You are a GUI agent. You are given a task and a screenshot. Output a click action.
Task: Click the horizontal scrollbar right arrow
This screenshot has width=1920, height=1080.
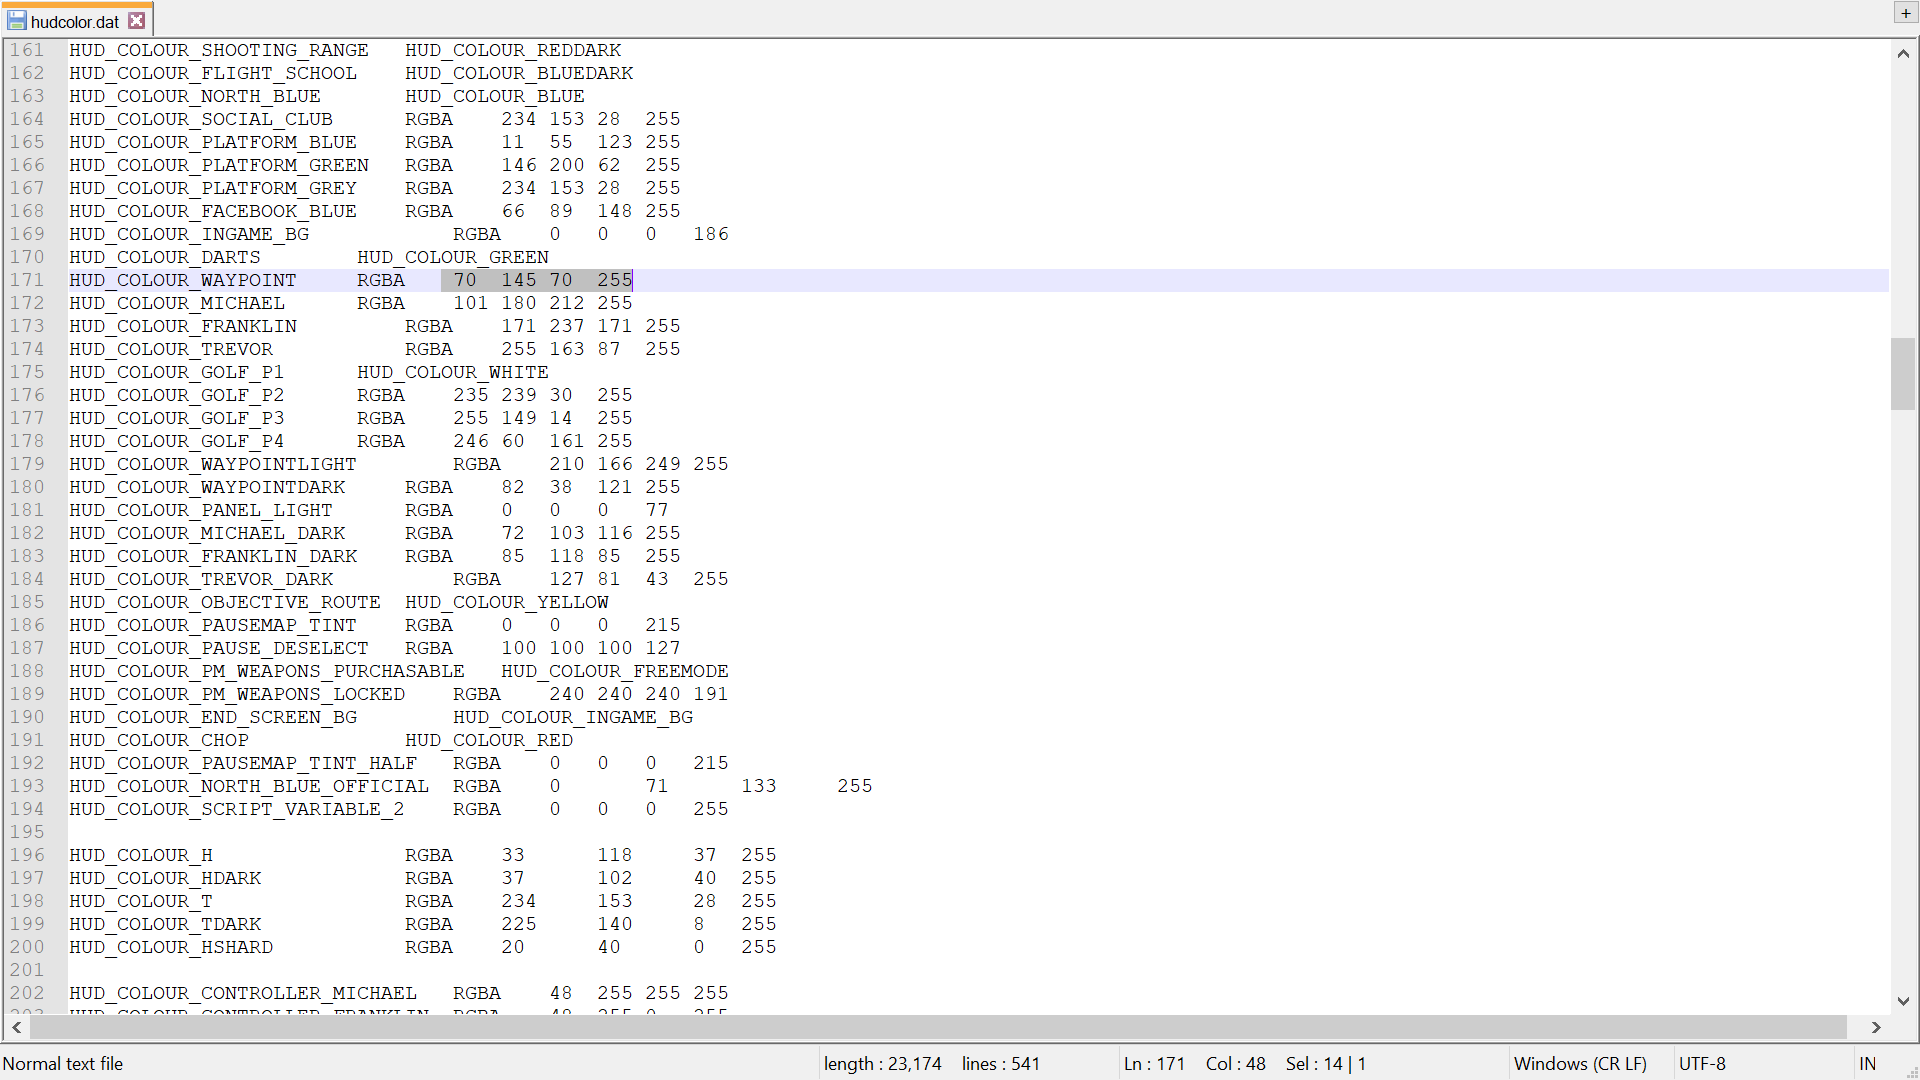coord(1876,1027)
